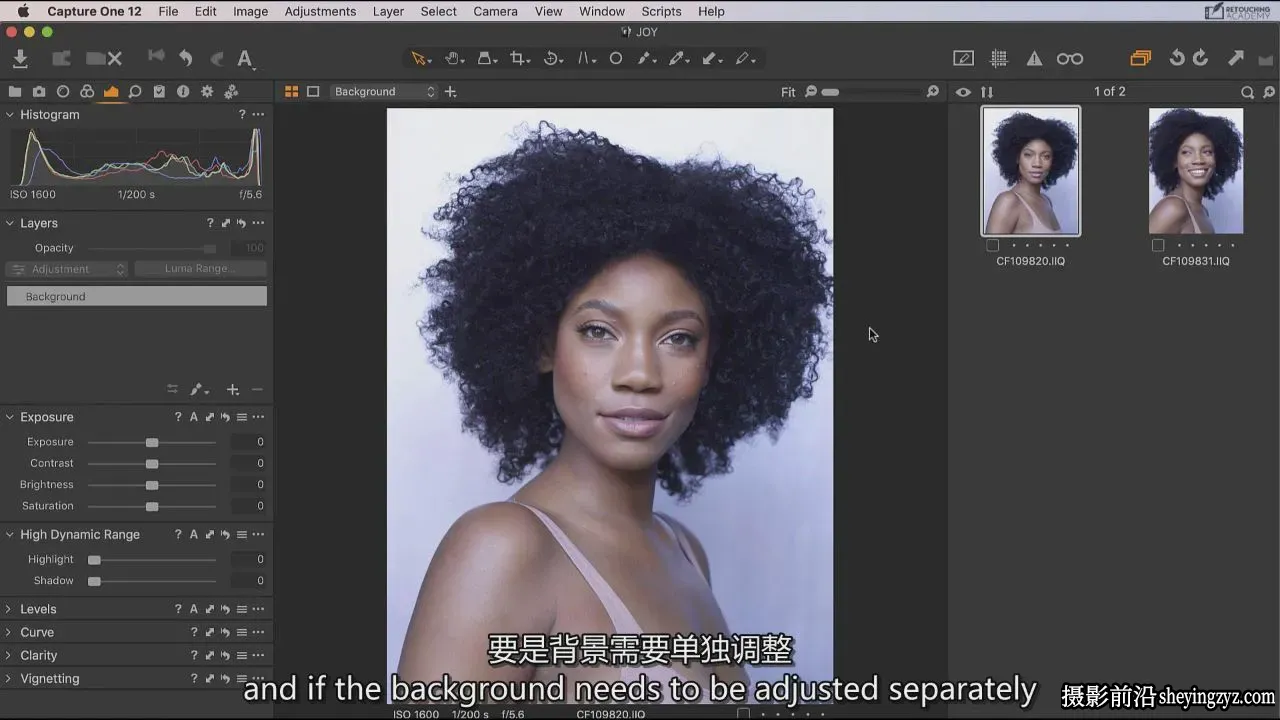This screenshot has height=720, width=1280.
Task: Select the Pan hand tool
Action: 453,59
